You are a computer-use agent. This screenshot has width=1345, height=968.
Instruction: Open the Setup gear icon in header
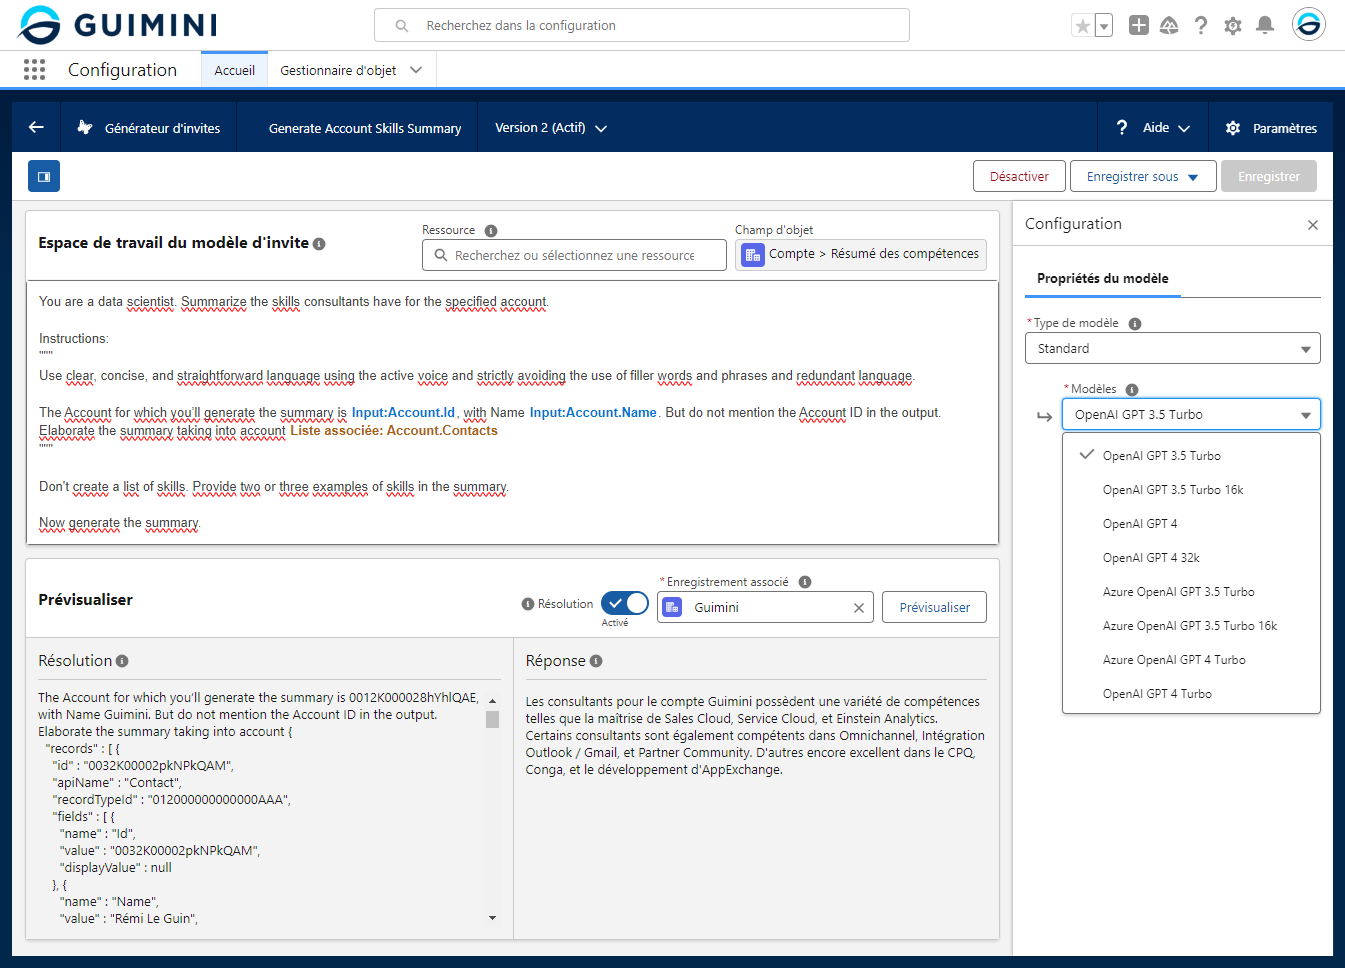click(x=1233, y=25)
